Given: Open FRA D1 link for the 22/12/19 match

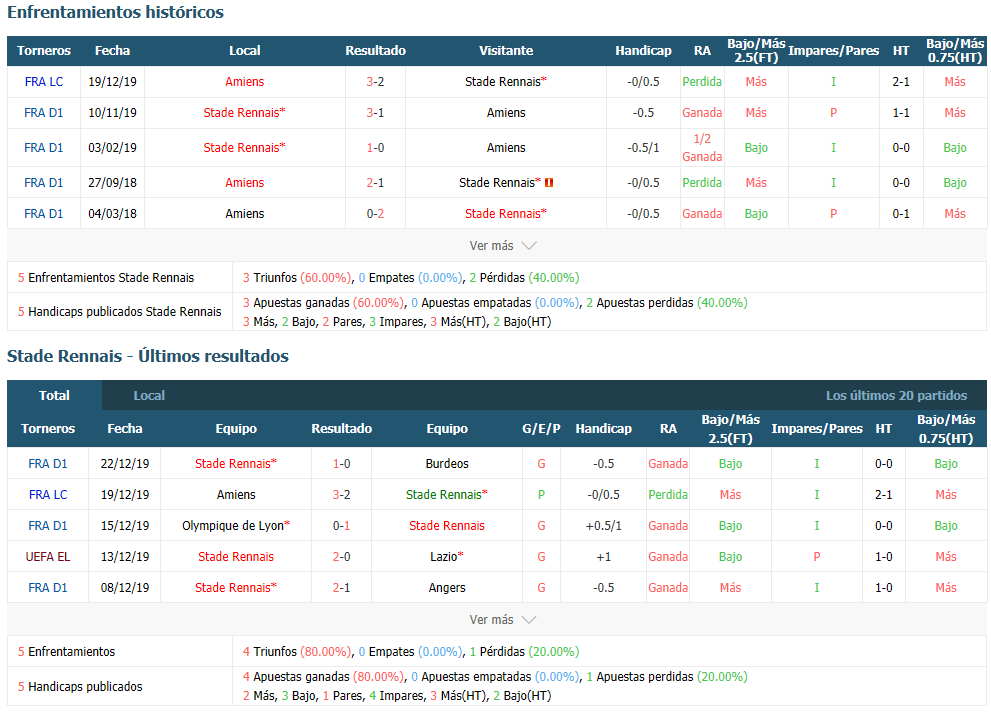Looking at the screenshot, I should coord(47,464).
